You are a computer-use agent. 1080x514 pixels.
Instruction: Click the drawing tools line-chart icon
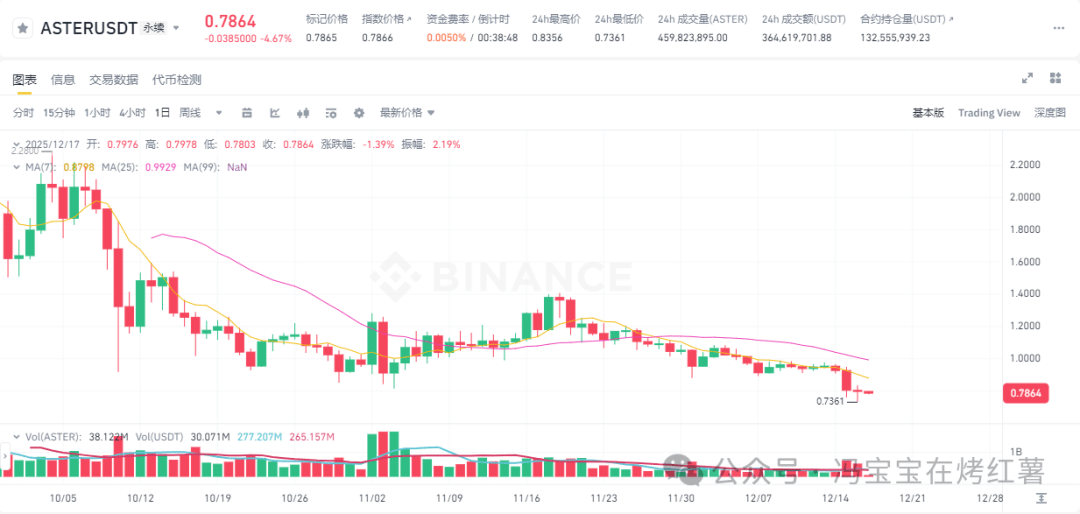274,113
